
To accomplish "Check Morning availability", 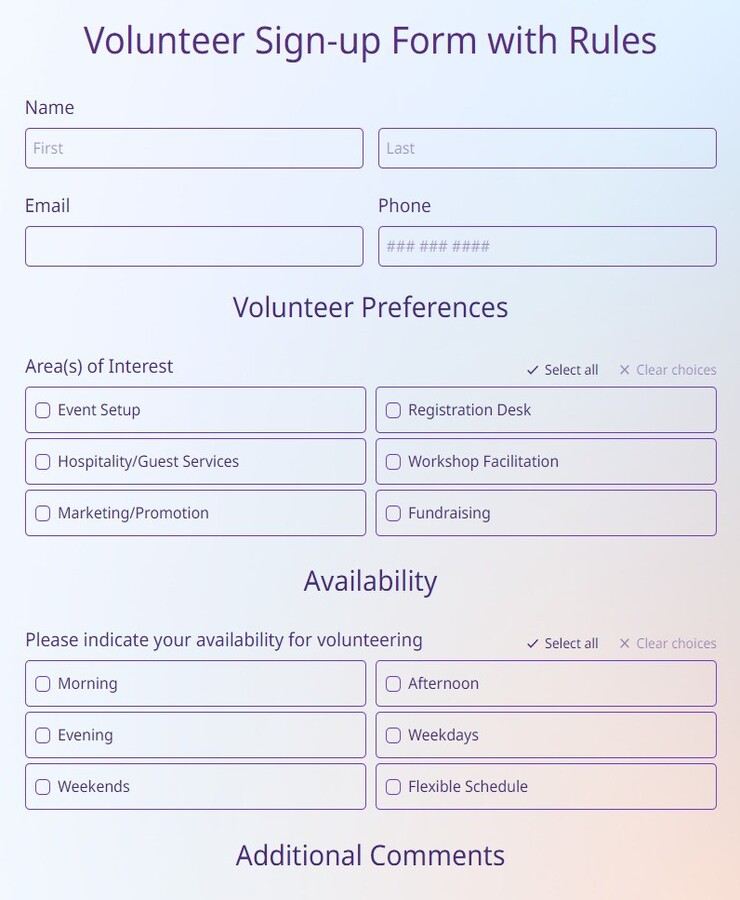I will (42, 683).
